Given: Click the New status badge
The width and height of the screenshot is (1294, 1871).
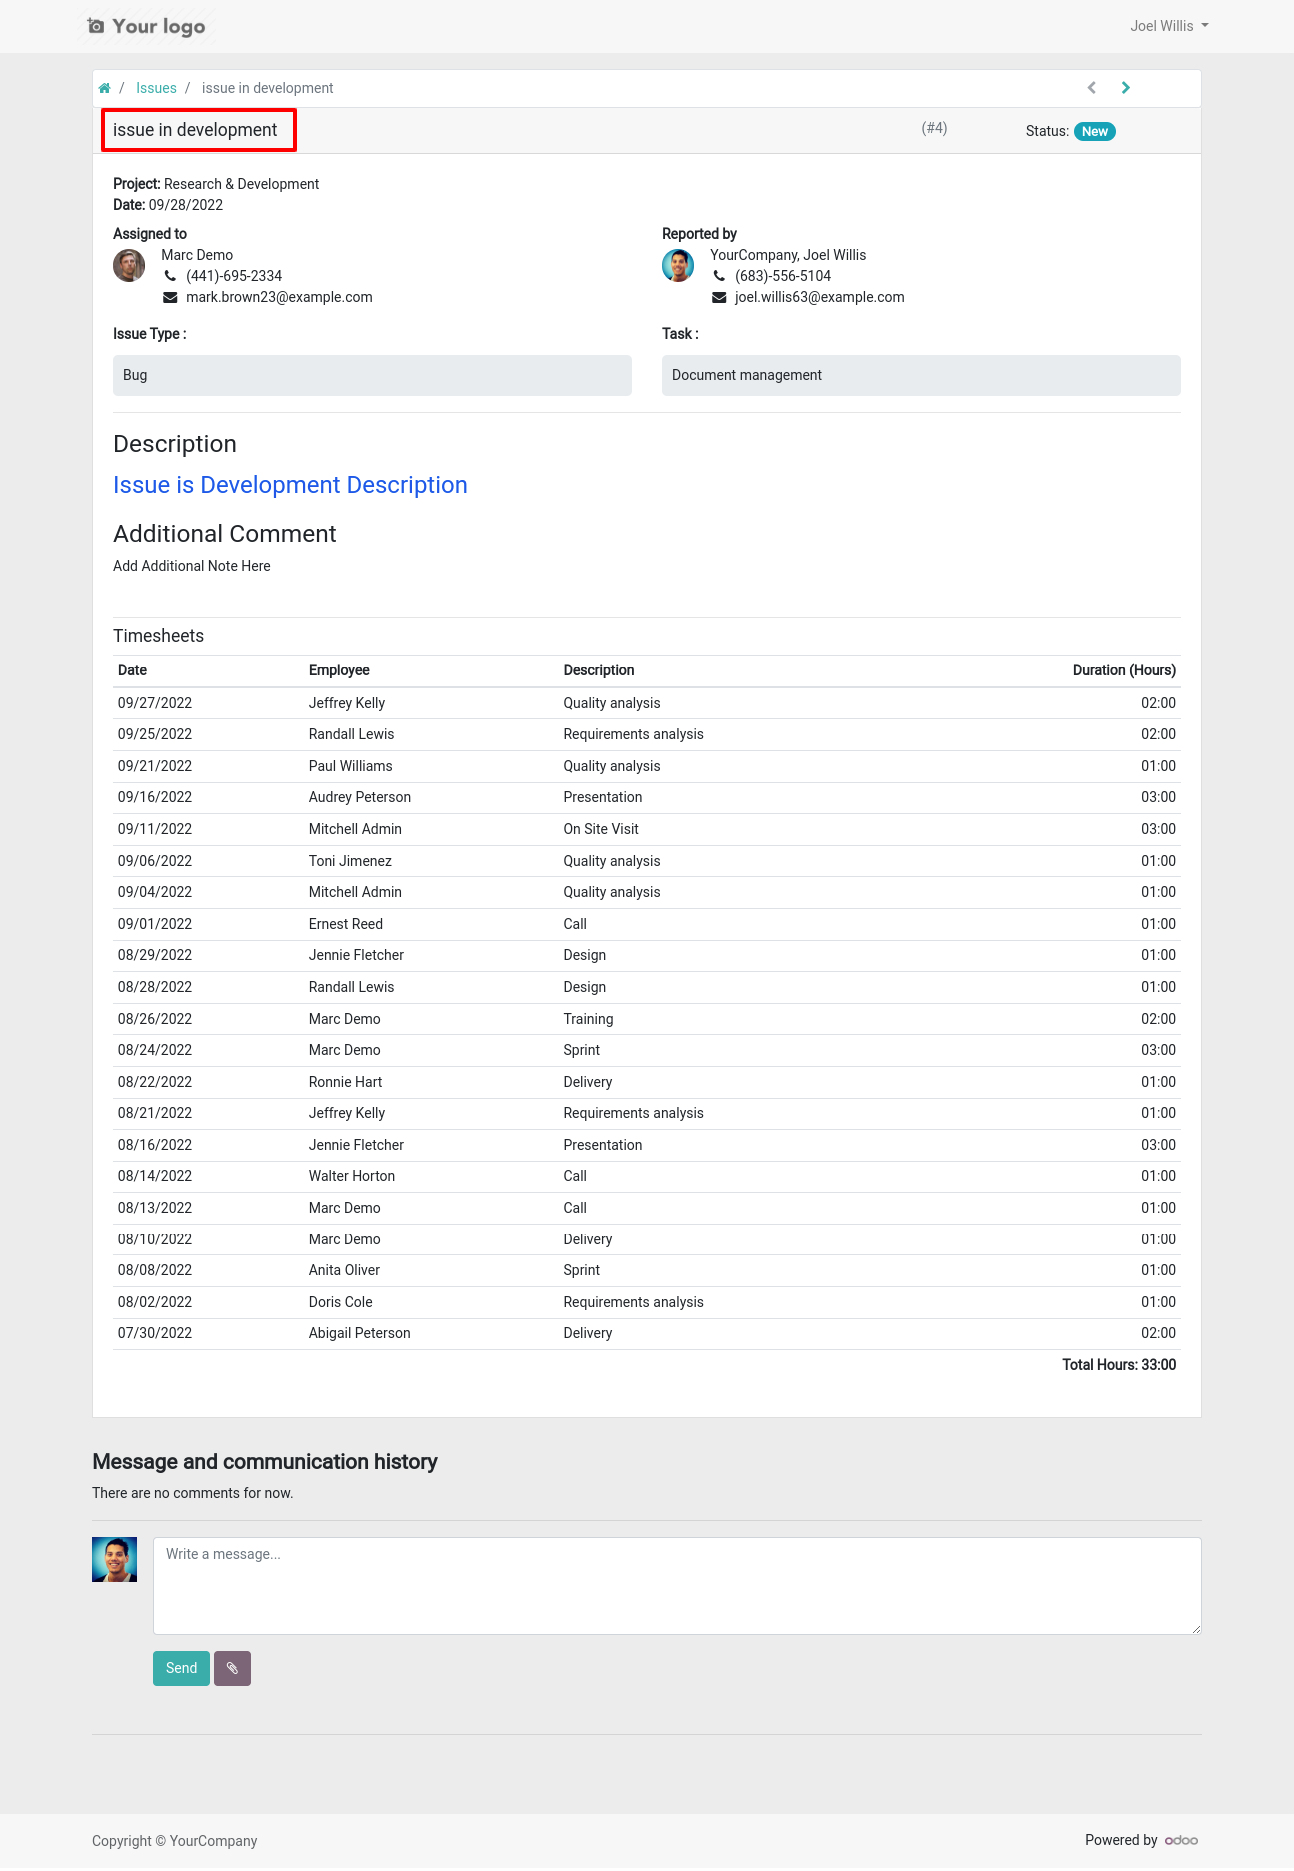Looking at the screenshot, I should [1095, 131].
